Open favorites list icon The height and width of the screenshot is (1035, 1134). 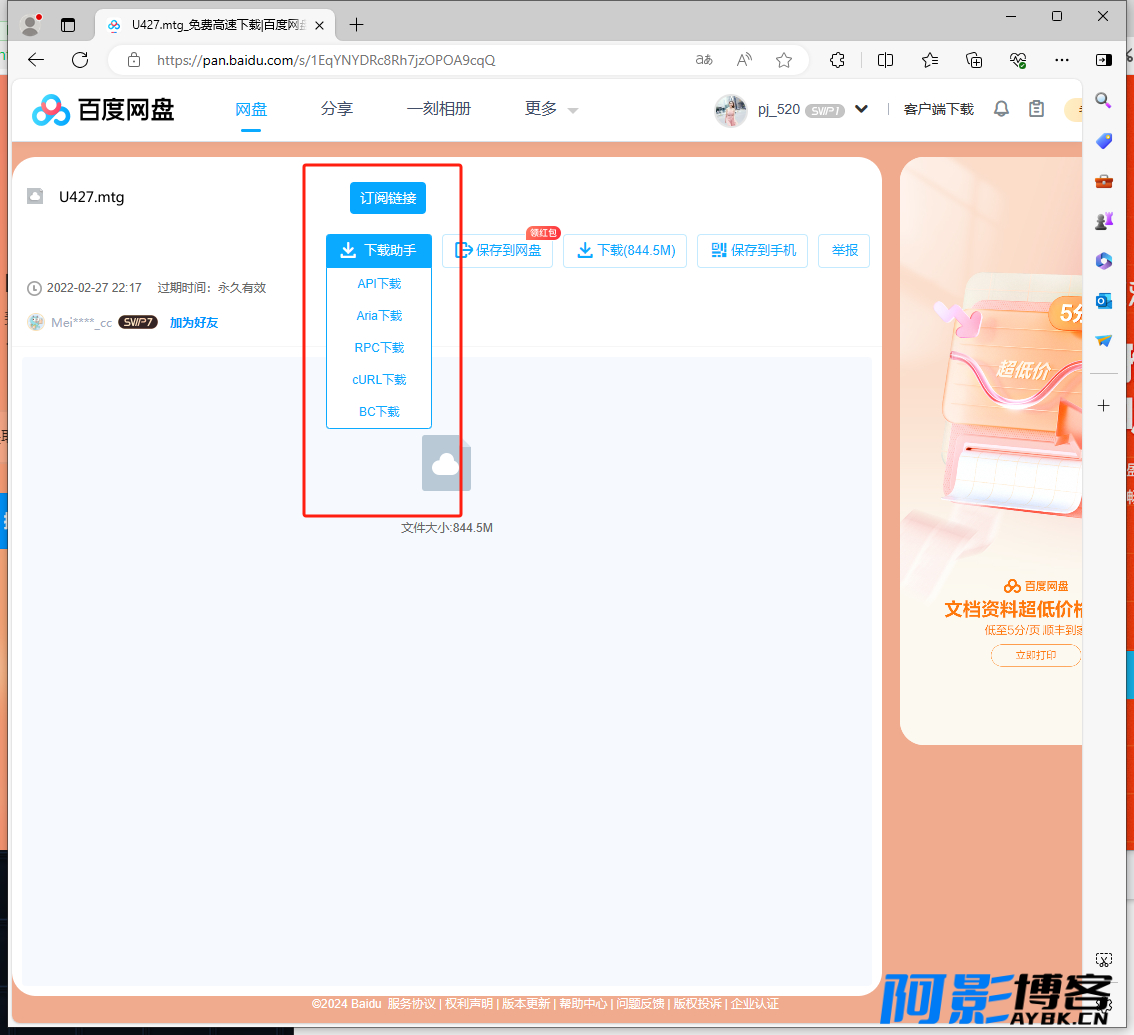930,60
